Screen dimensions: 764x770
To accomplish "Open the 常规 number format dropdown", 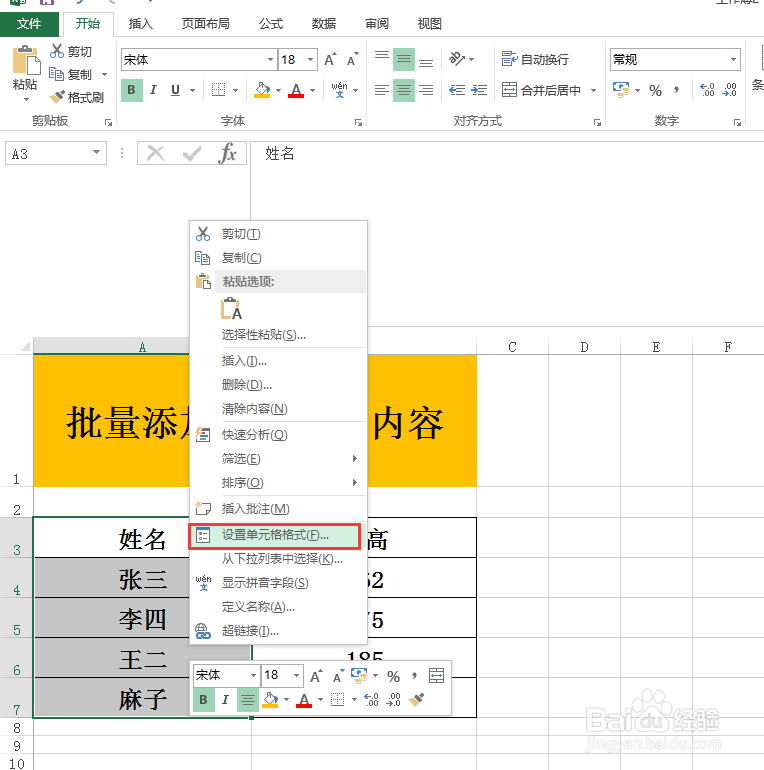I will click(x=733, y=60).
